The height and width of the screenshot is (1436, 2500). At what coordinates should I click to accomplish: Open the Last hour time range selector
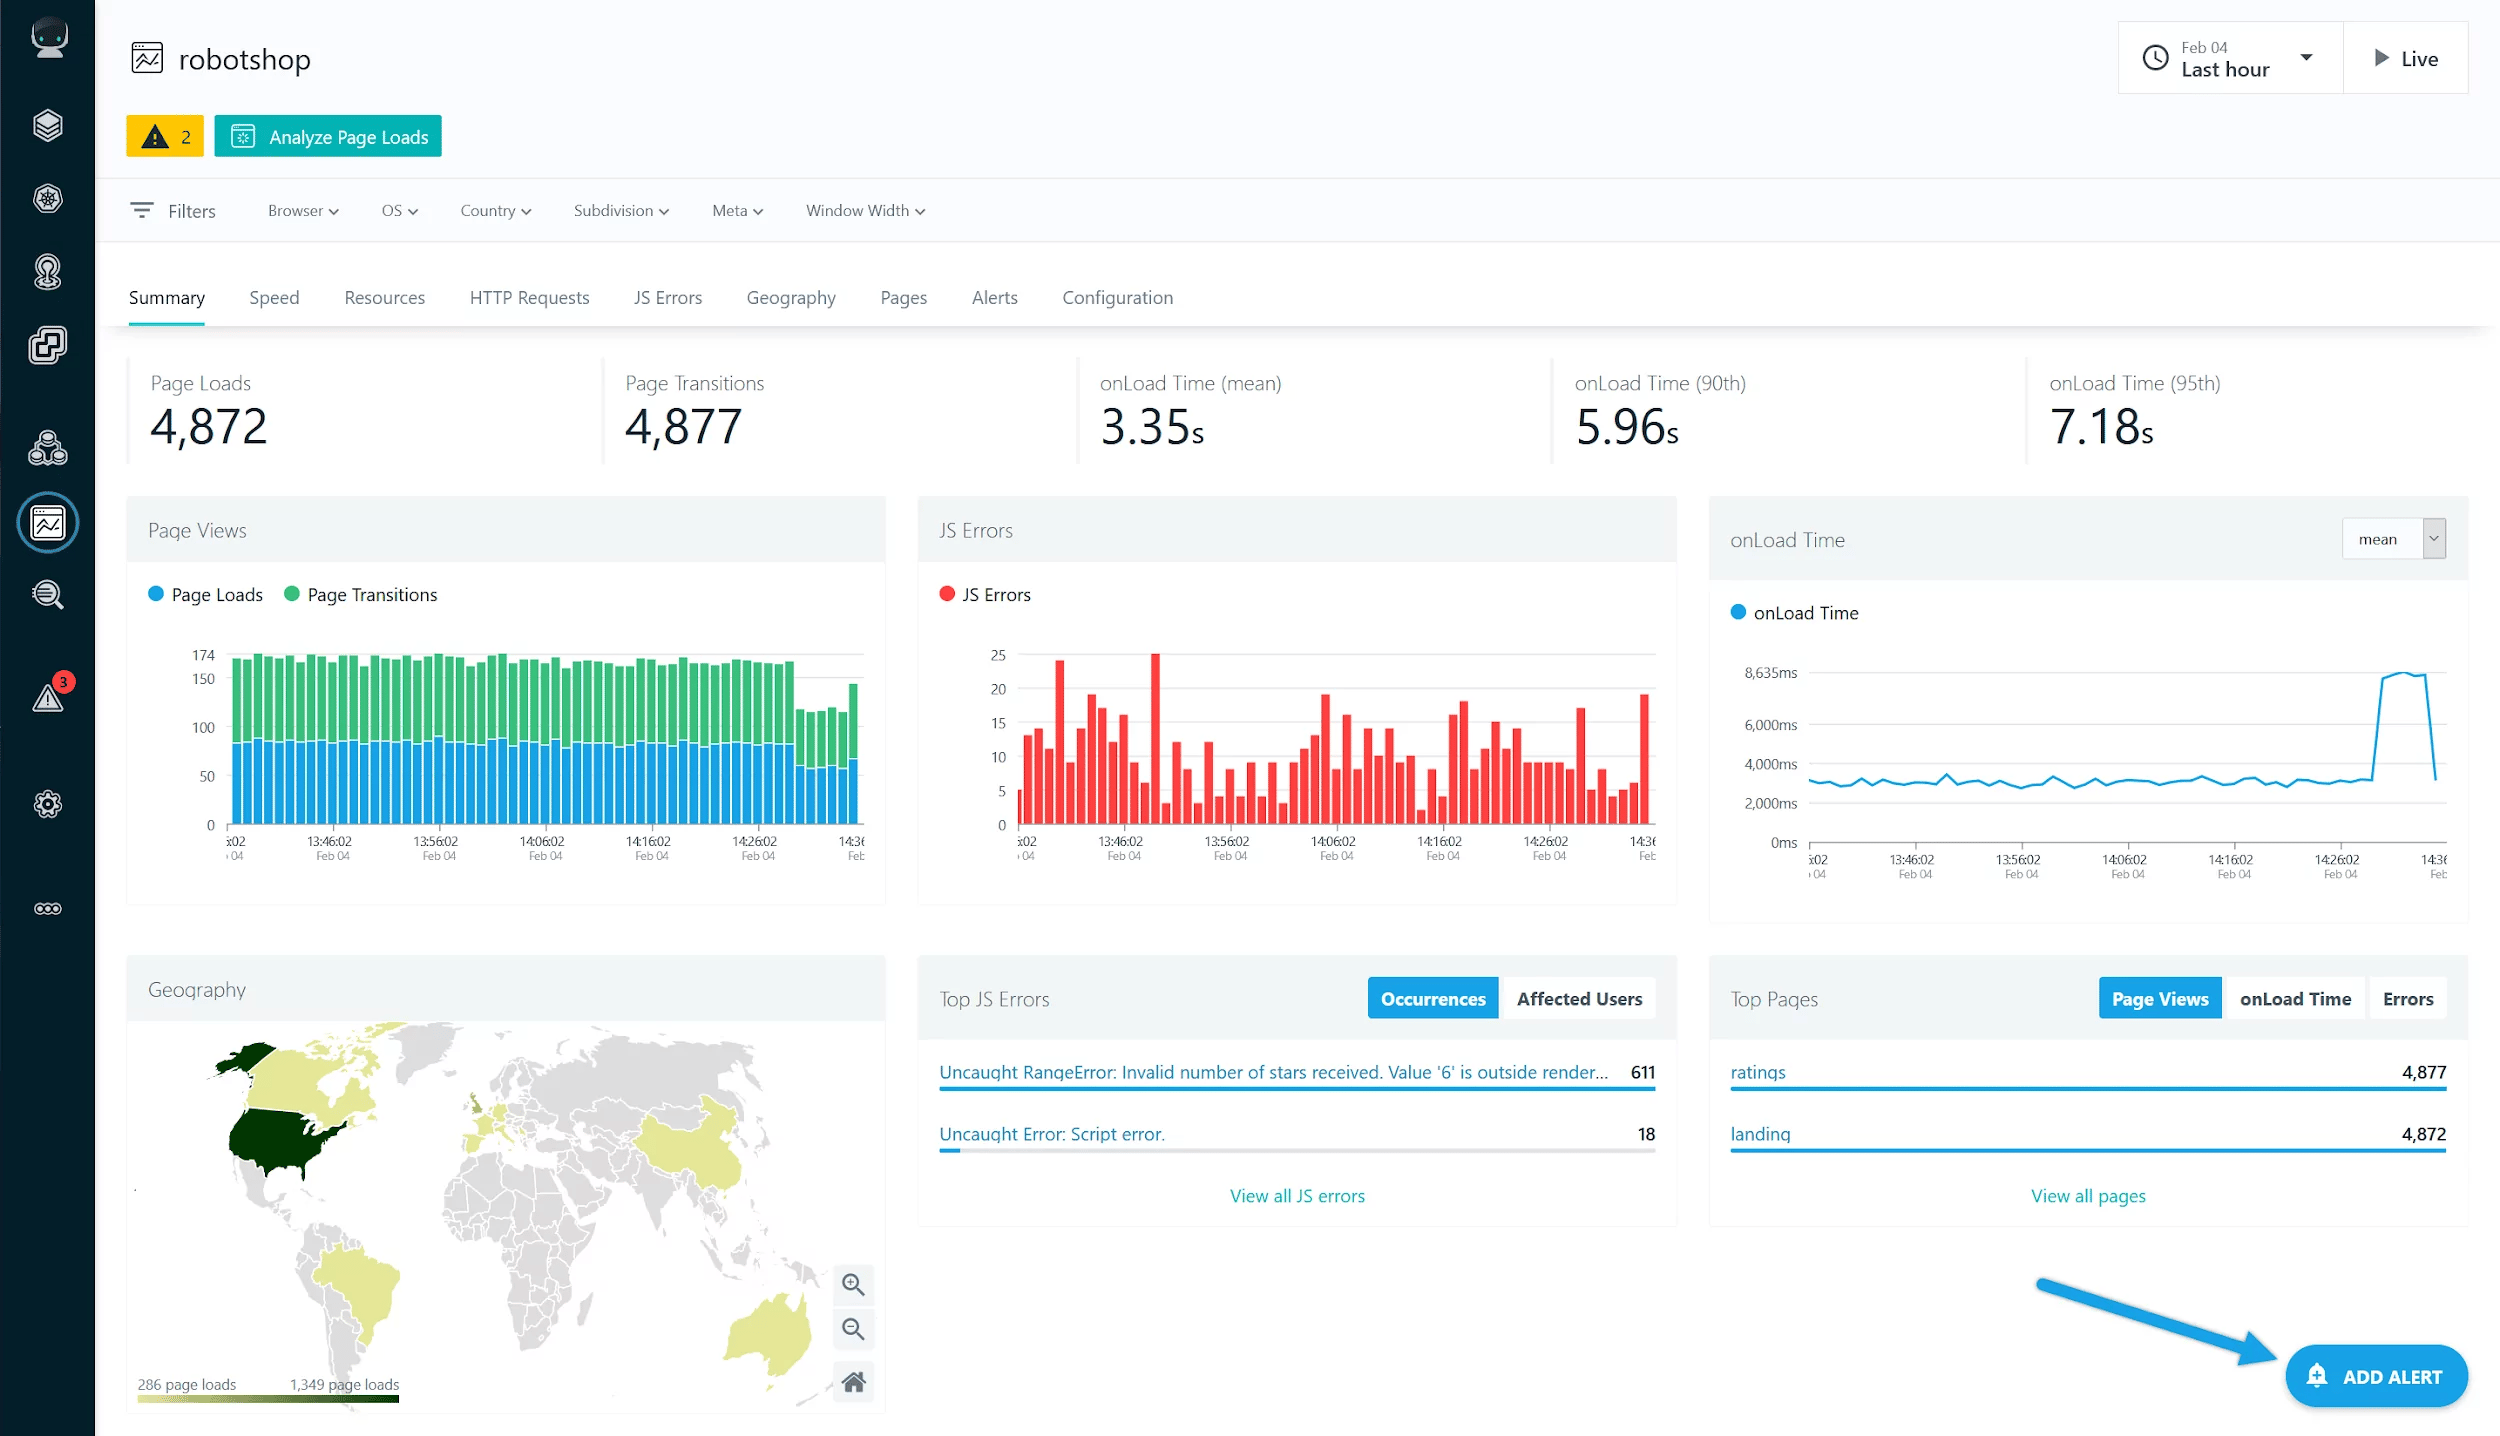pos(2228,58)
